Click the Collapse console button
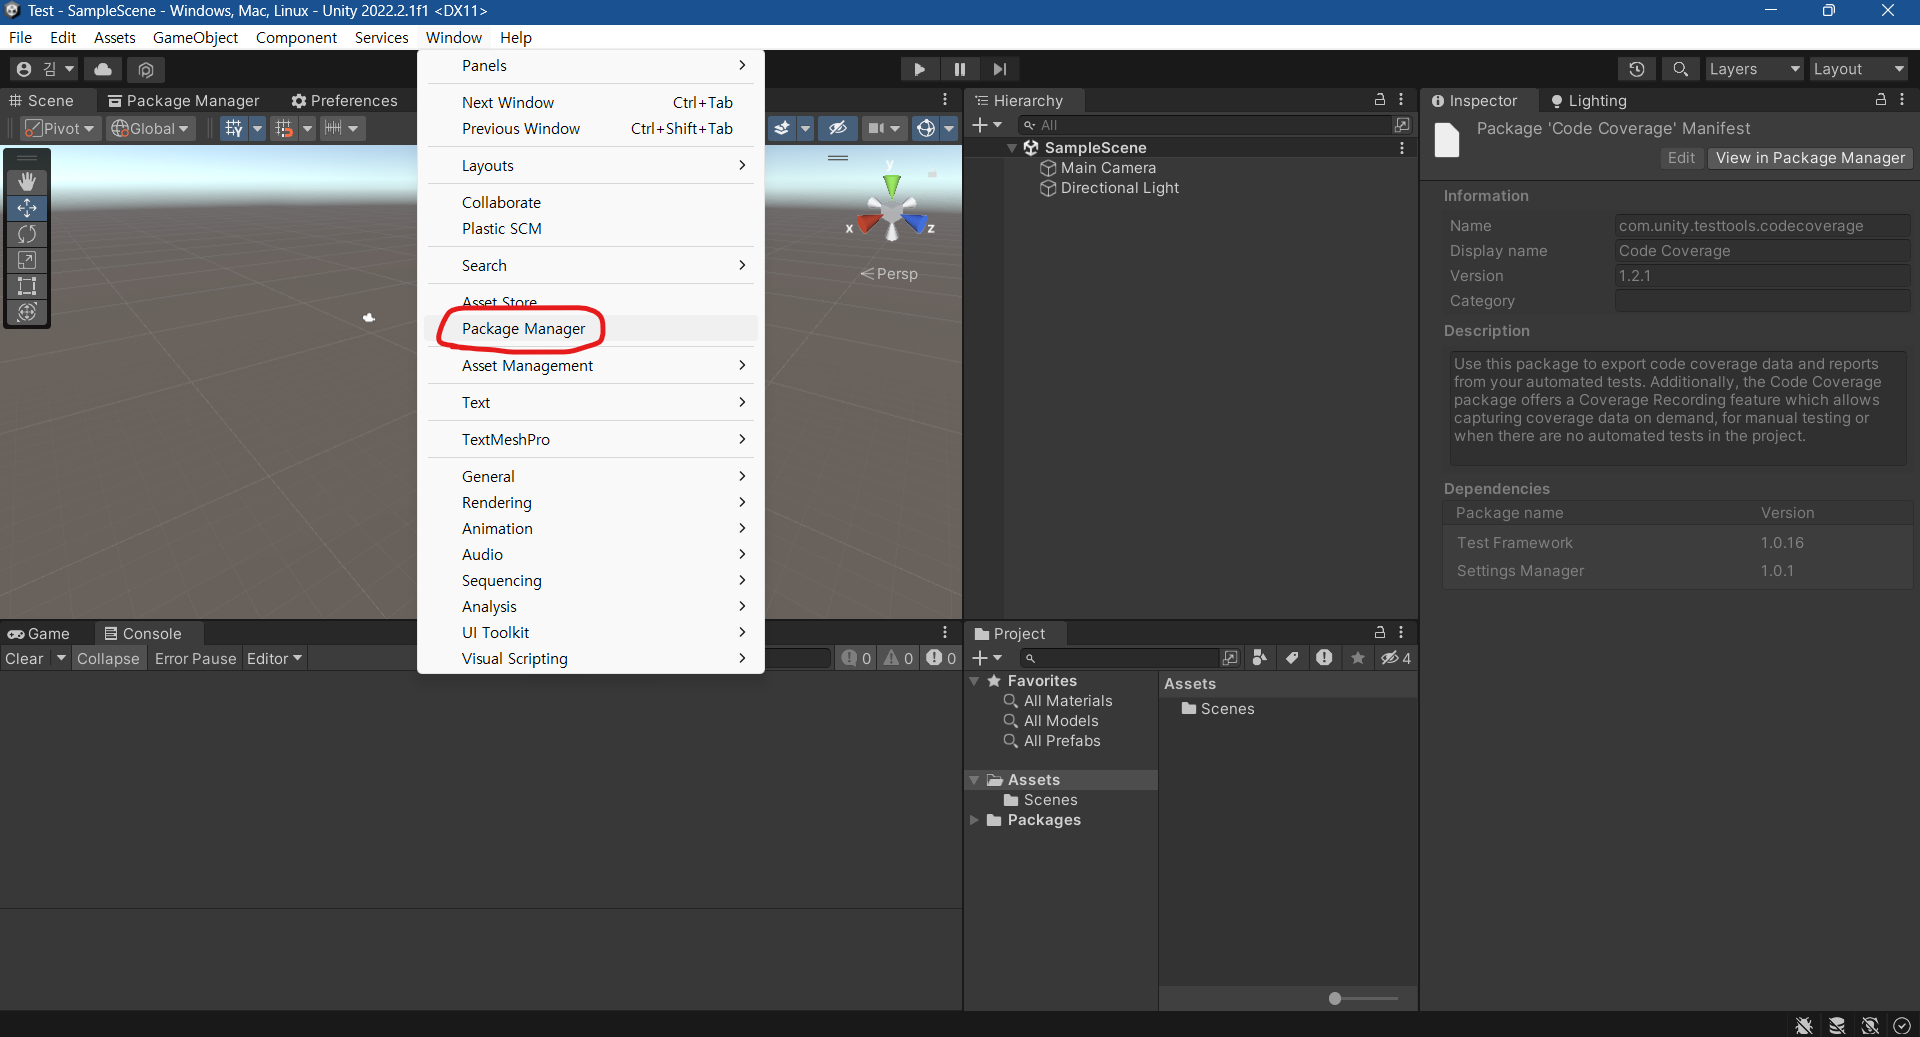This screenshot has width=1920, height=1037. [108, 658]
